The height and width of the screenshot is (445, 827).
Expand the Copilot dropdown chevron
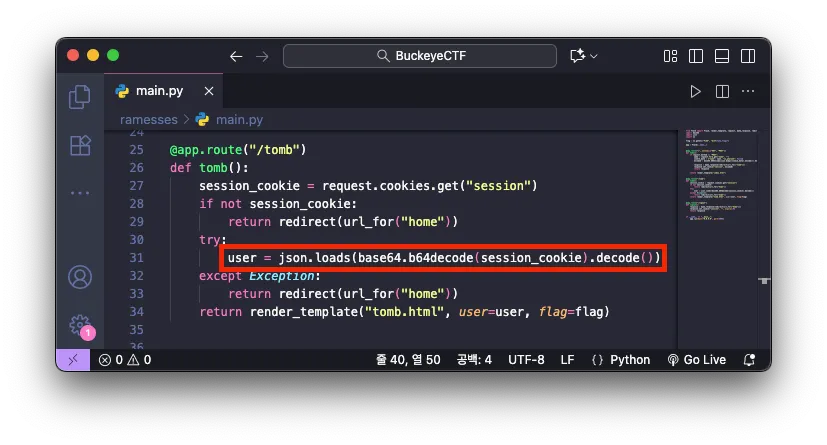coord(594,56)
